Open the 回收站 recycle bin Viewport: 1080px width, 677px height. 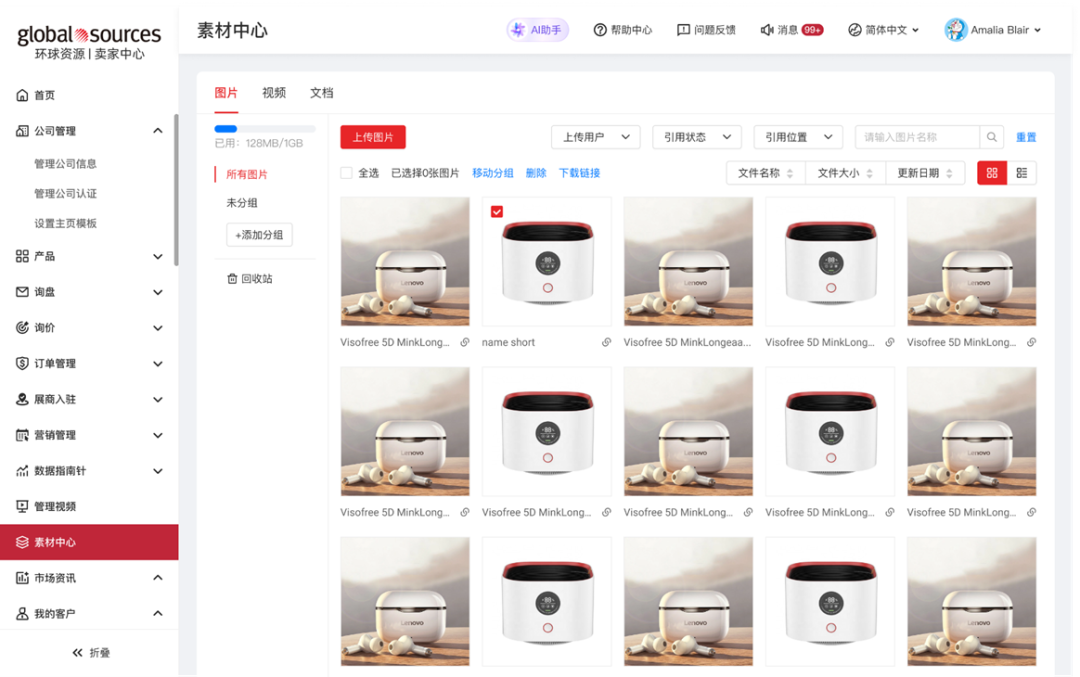point(250,278)
